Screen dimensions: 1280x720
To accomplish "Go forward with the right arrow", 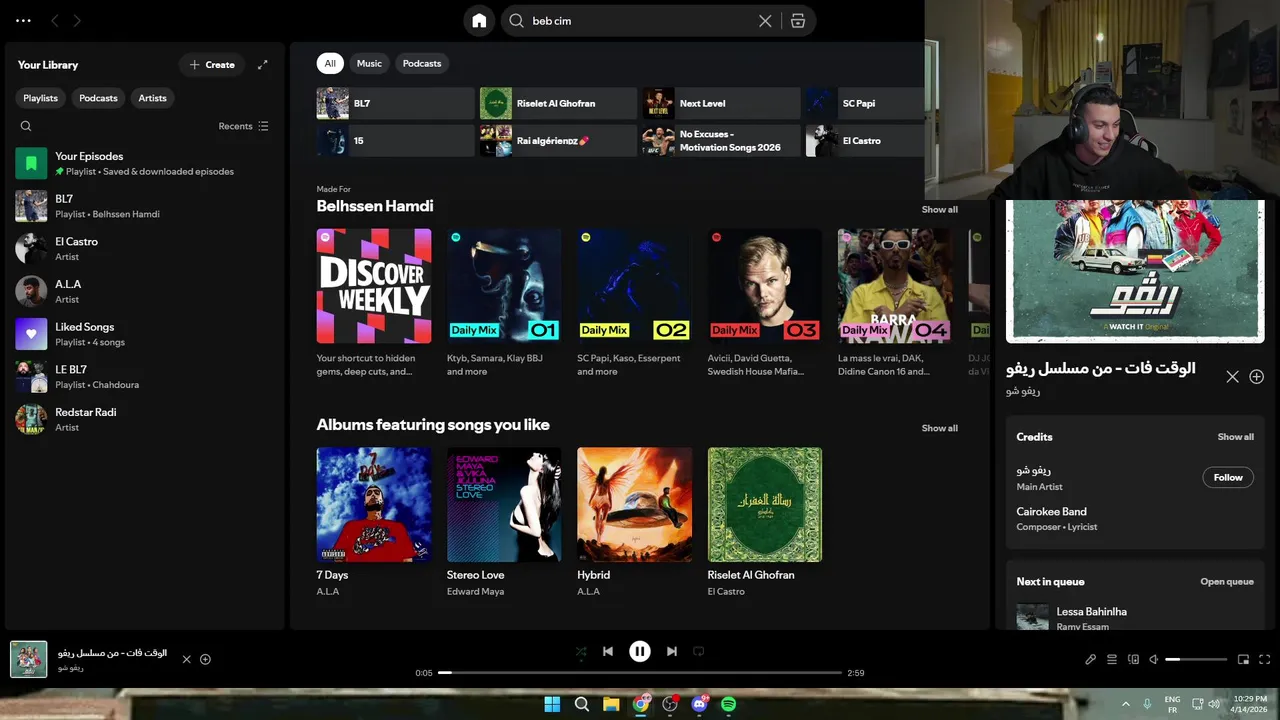I will pyautogui.click(x=77, y=20).
